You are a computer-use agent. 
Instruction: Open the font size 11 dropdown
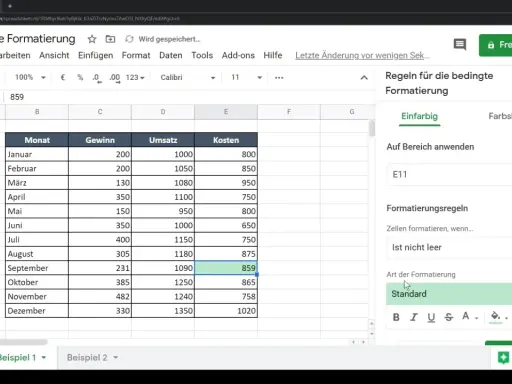coord(246,77)
